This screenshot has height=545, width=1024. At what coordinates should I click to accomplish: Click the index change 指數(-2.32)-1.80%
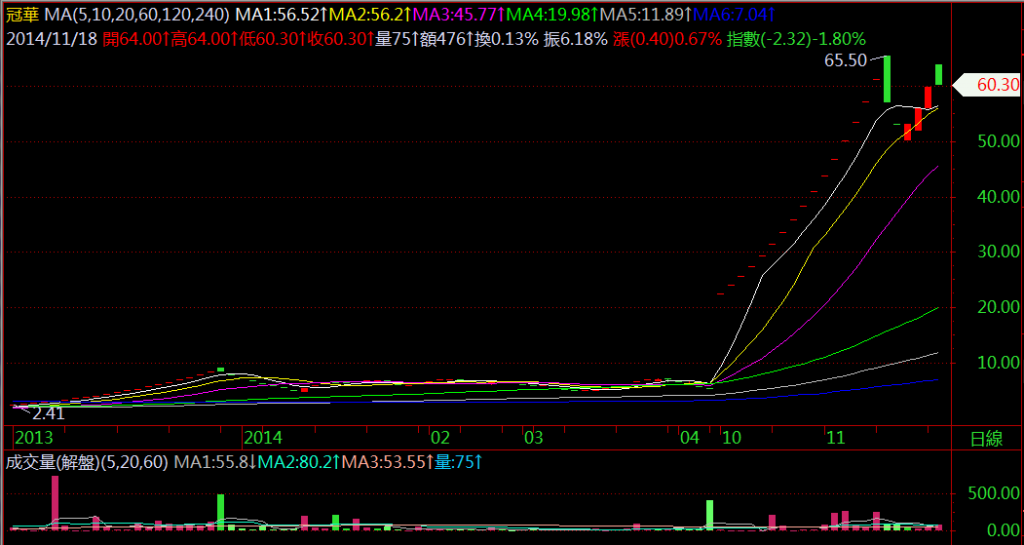coord(796,39)
